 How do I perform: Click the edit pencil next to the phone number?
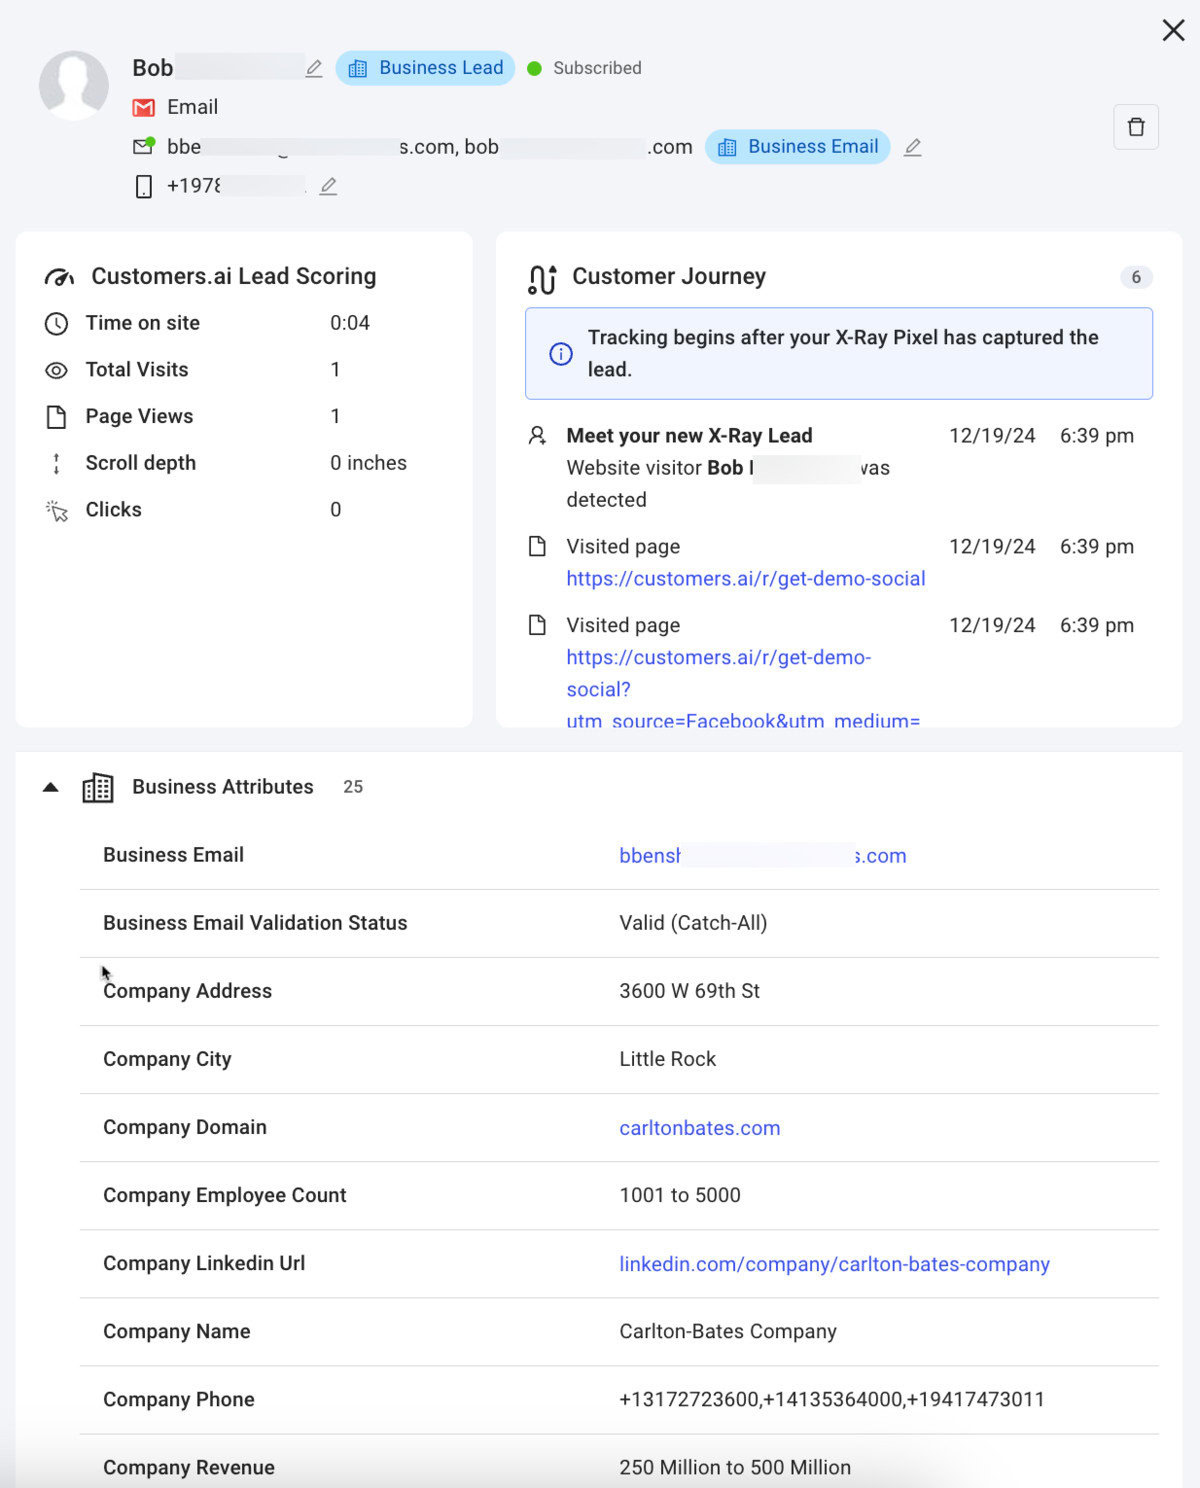(328, 186)
